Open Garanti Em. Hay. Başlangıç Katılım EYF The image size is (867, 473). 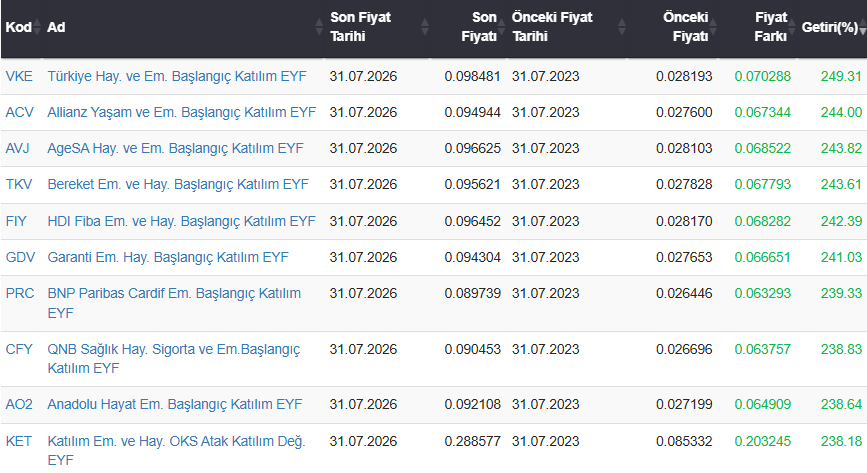coord(168,257)
